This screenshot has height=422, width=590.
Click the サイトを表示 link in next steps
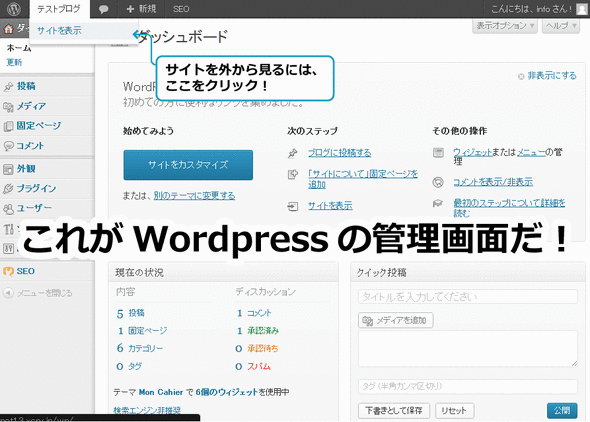(330, 205)
